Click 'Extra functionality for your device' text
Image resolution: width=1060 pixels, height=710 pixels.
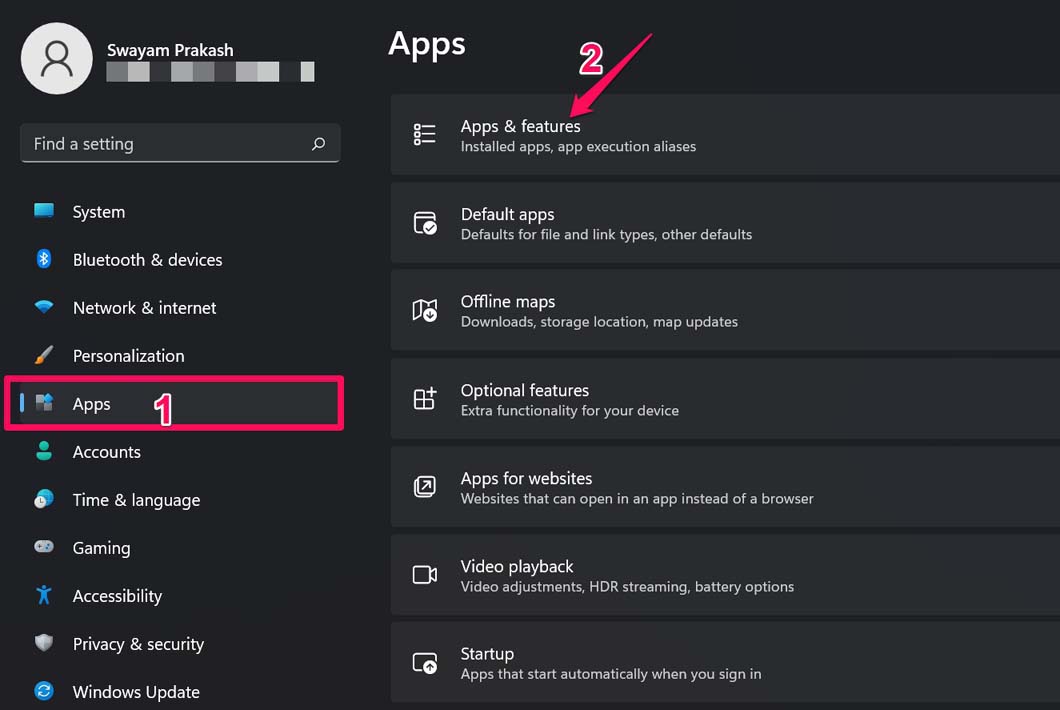[x=569, y=410]
